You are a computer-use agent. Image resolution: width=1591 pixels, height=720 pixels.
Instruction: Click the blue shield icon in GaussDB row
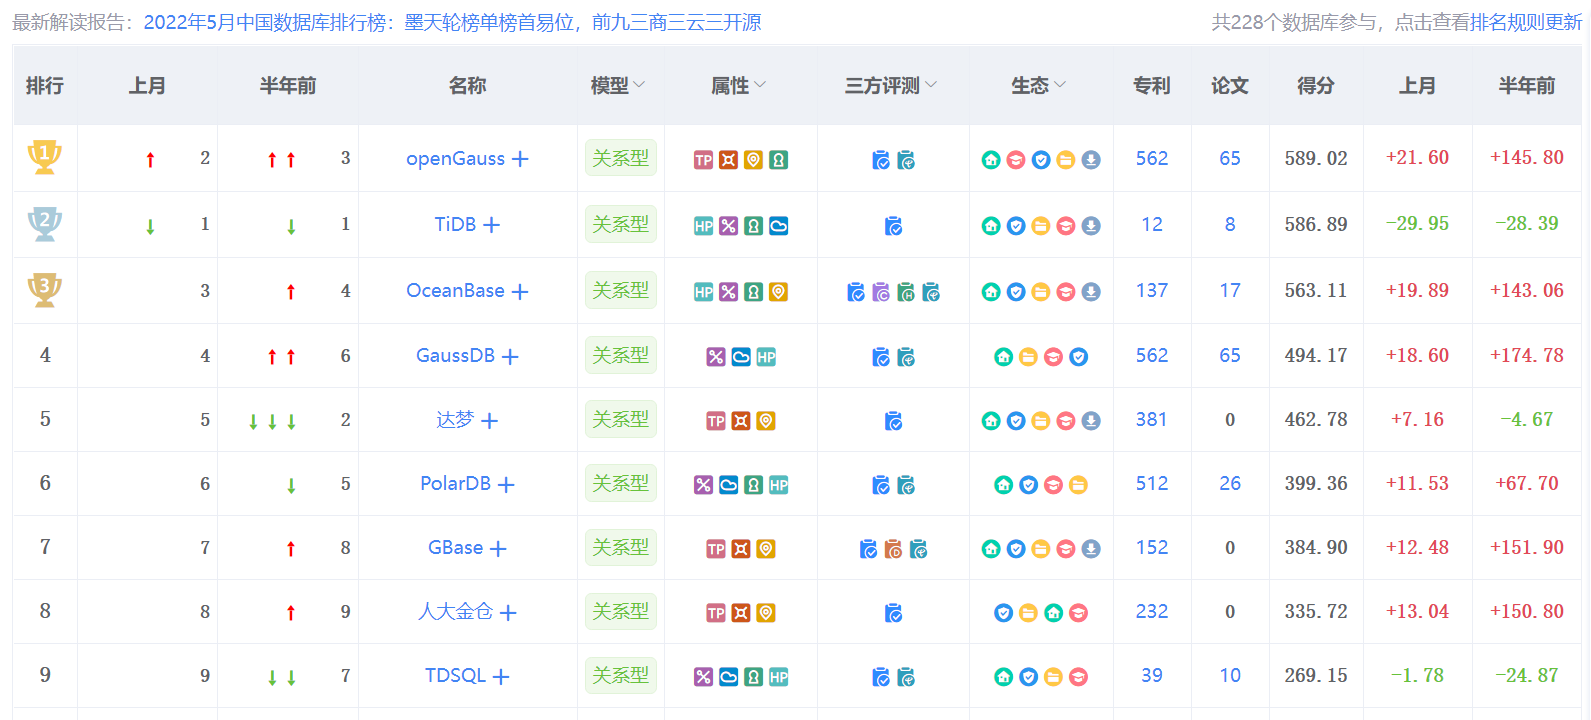click(x=1079, y=357)
